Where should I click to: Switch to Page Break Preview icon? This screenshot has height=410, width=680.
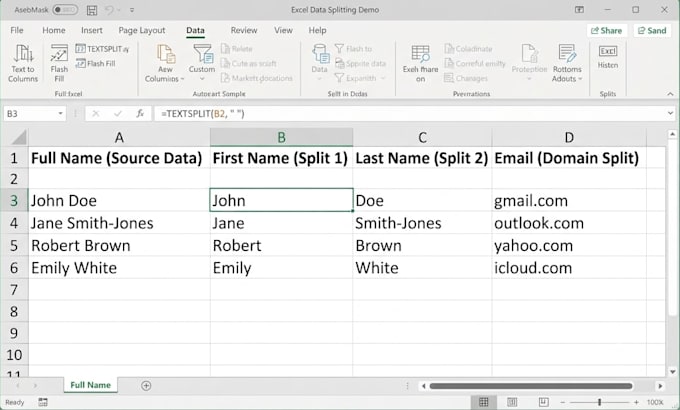(543, 402)
